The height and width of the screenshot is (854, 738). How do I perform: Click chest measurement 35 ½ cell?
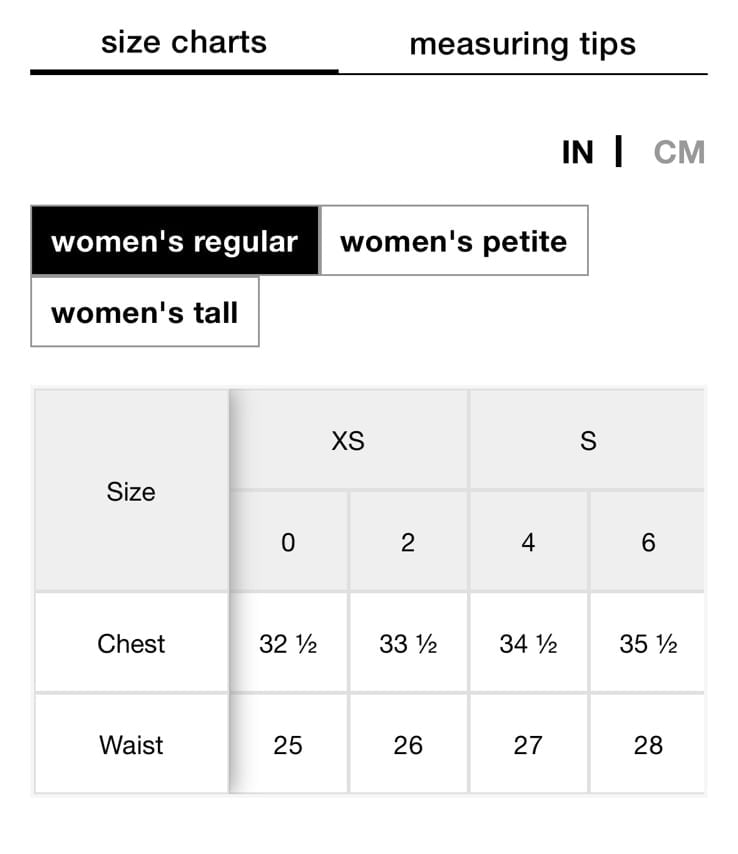(648, 643)
